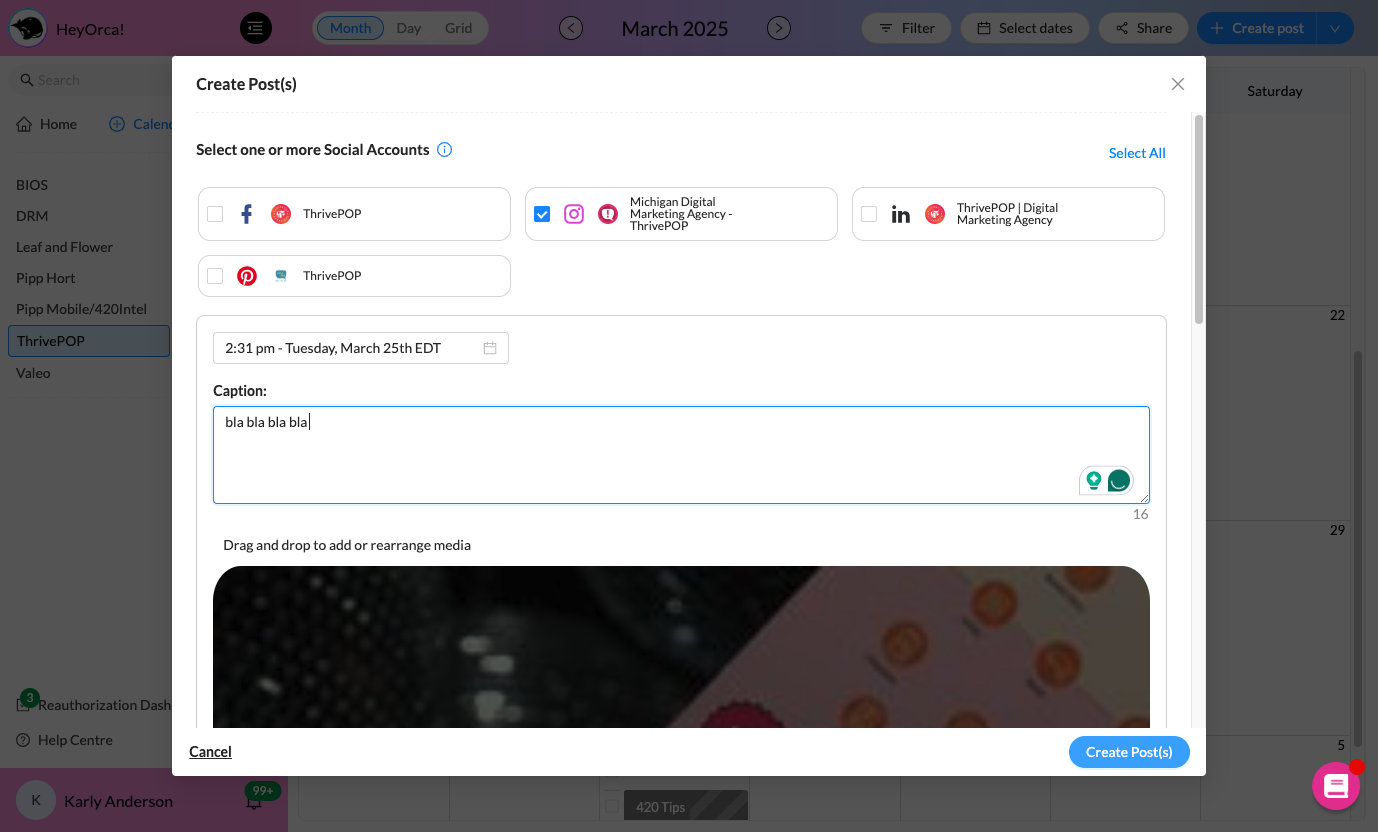Open the Help Centre link

(65, 740)
